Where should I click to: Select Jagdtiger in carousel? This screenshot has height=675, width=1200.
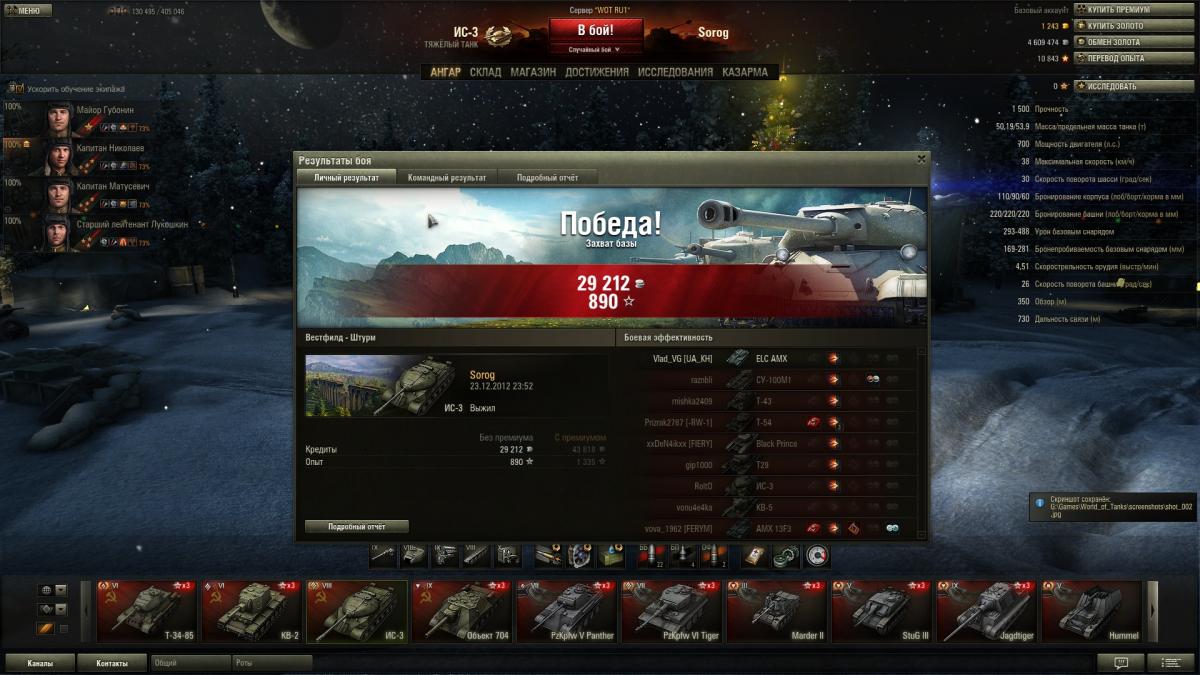pyautogui.click(x=987, y=612)
